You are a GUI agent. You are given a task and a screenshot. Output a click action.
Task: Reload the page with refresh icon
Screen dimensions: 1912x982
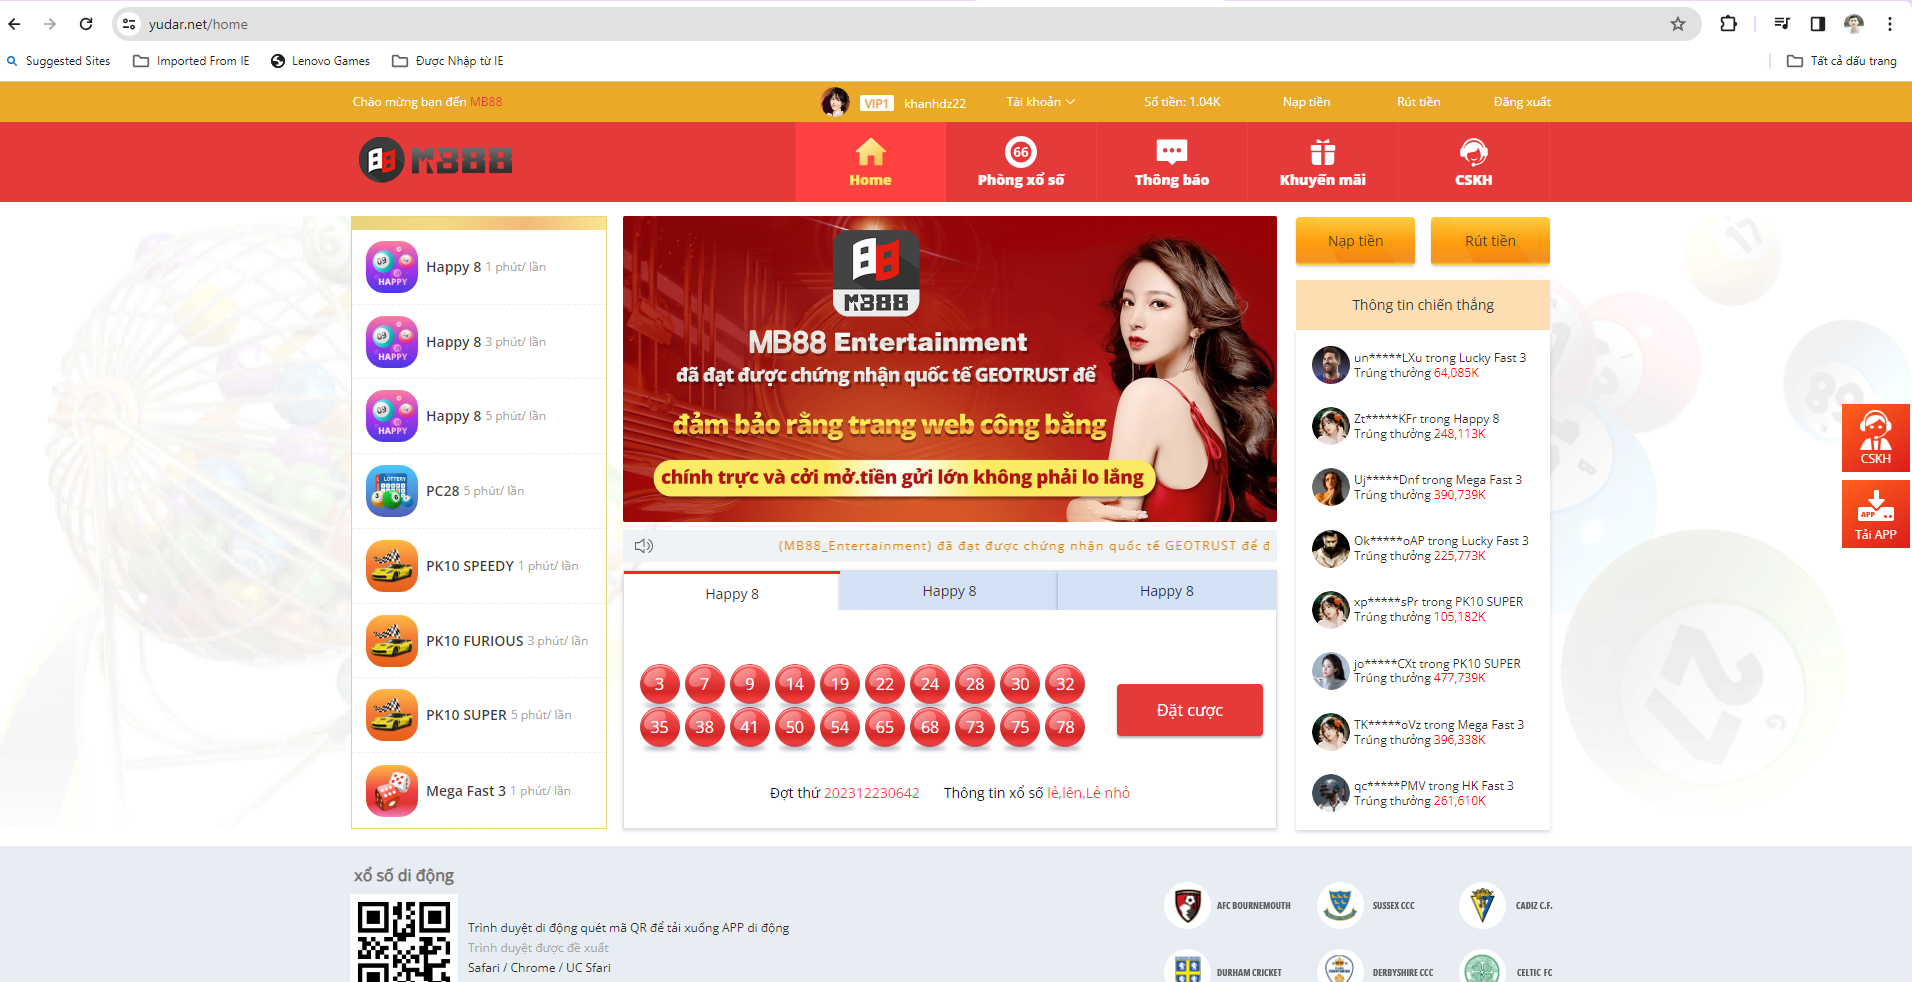(x=86, y=24)
